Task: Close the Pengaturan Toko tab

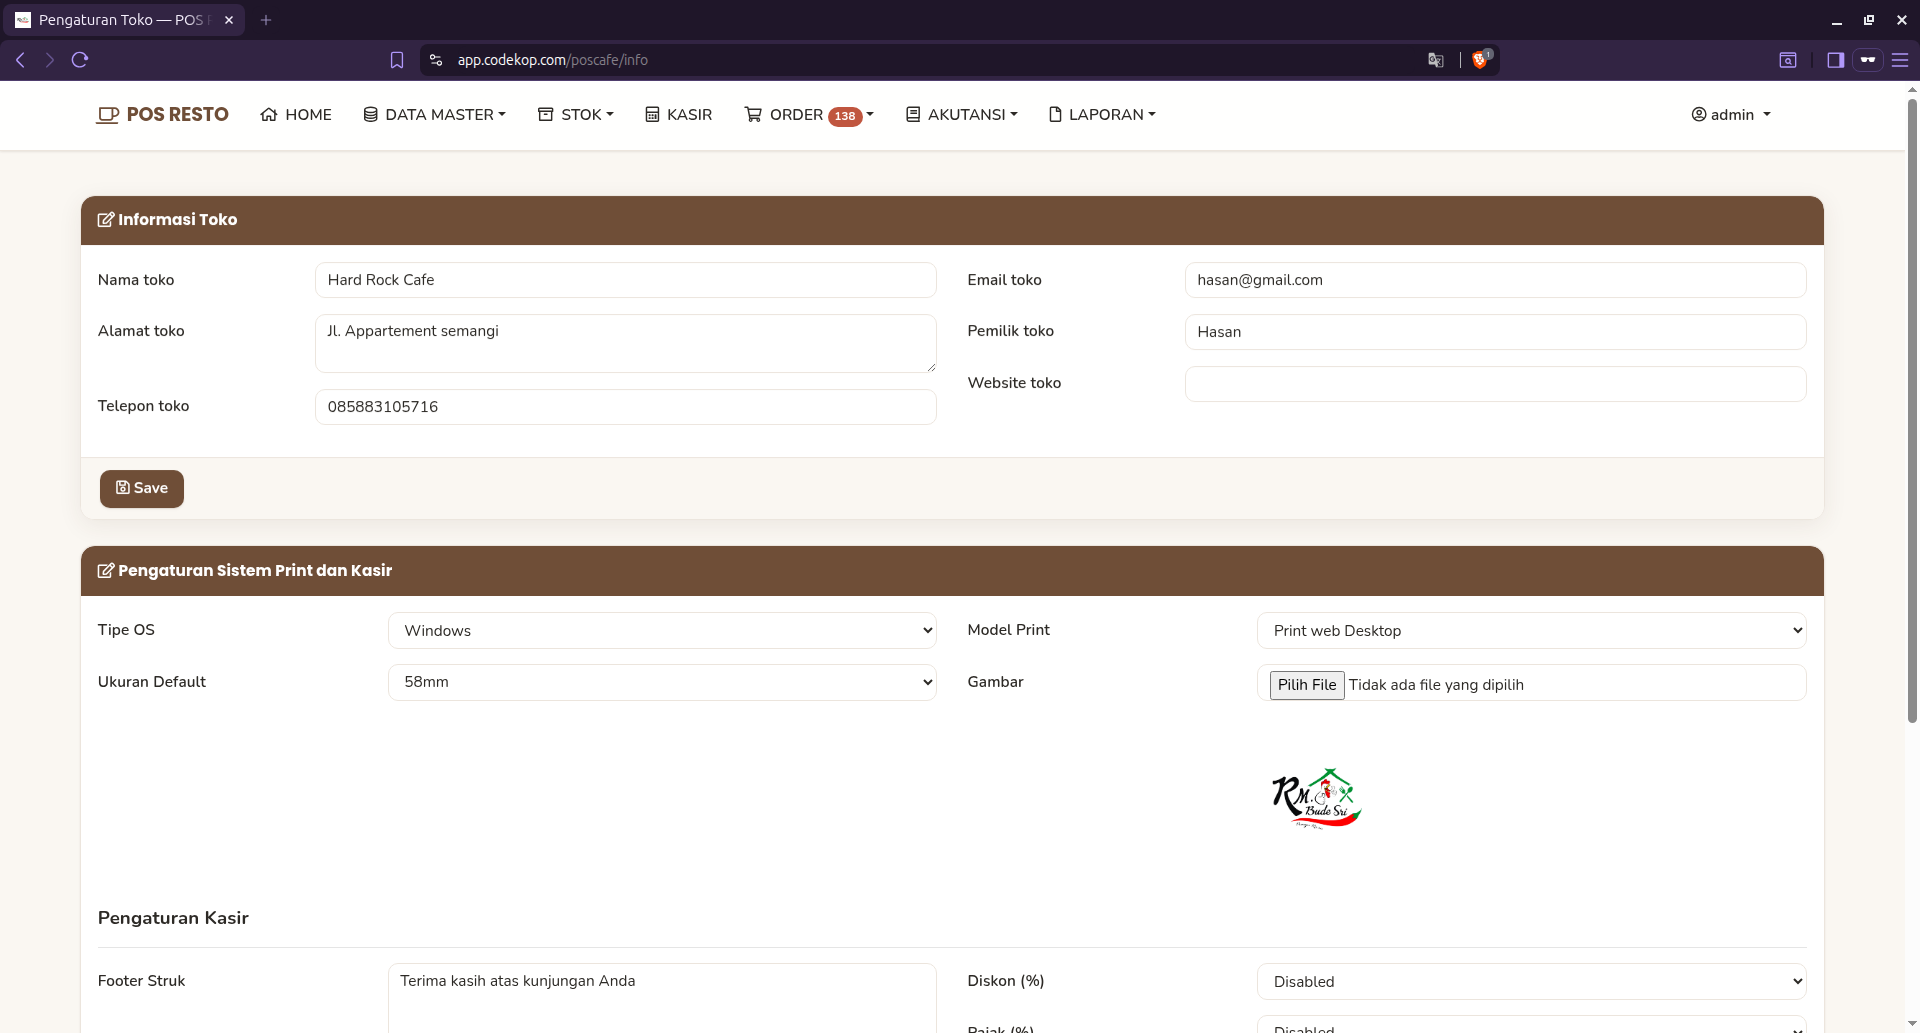Action: [x=229, y=20]
